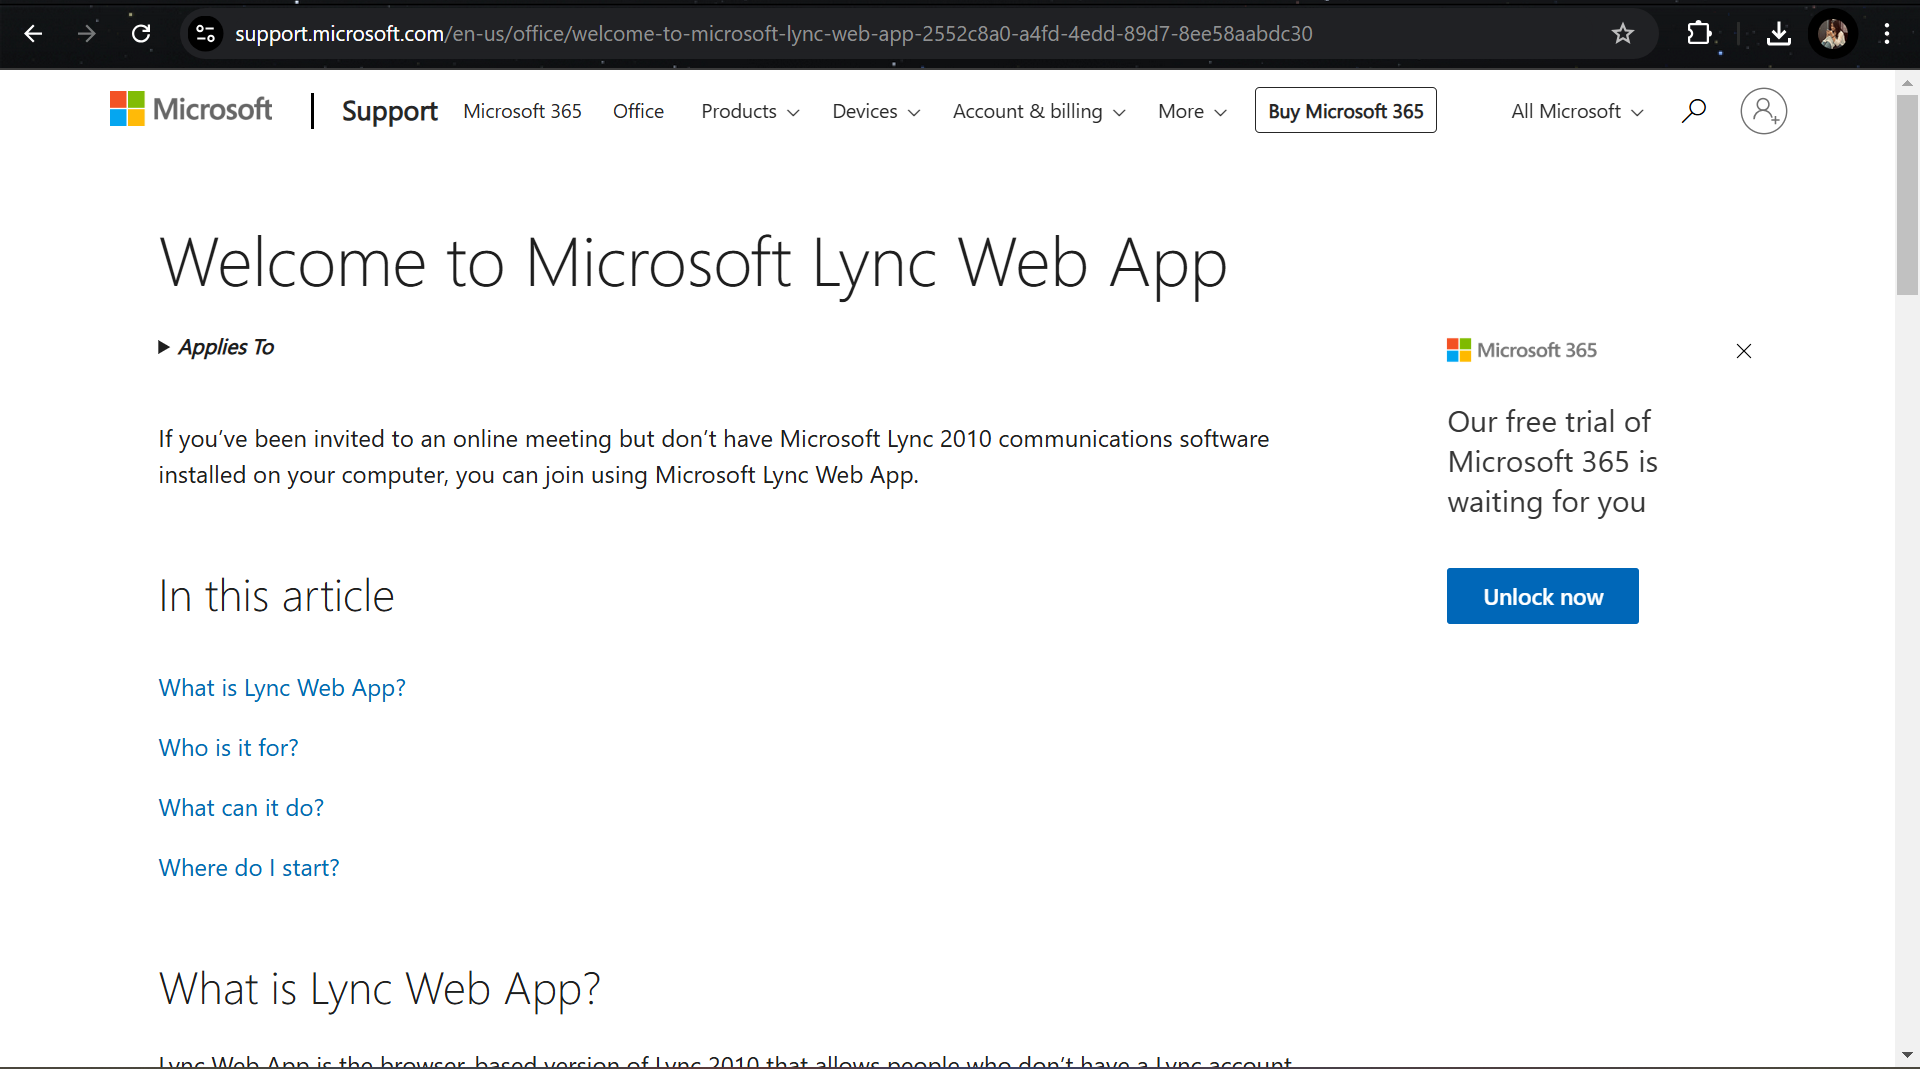Open the browser extensions puzzle icon
The image size is (1920, 1069).
pyautogui.click(x=1698, y=34)
